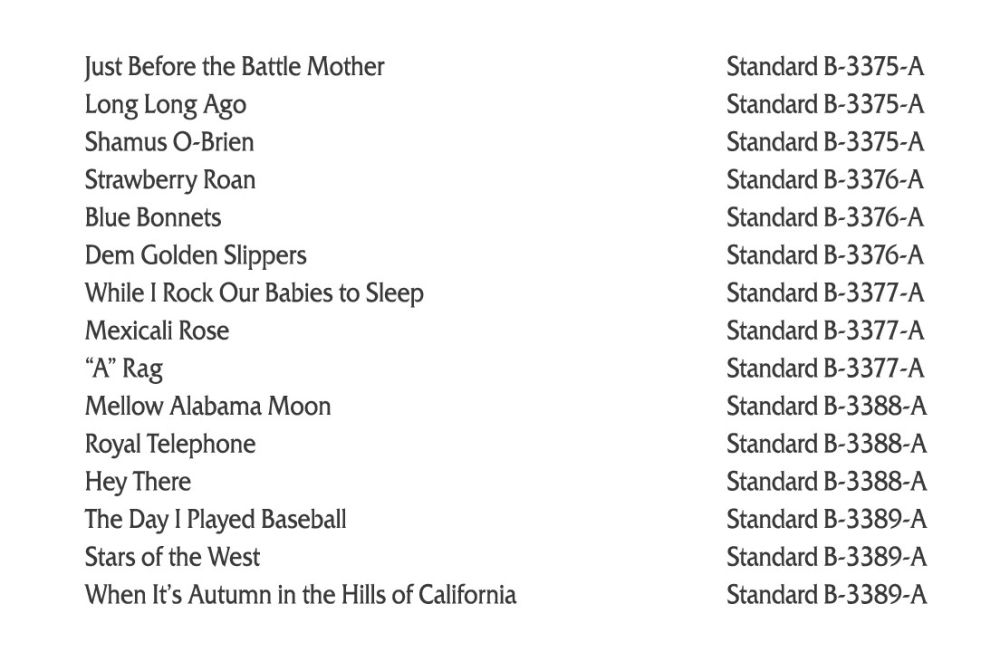Viewport: 1000px width, 671px height.
Task: Select the Long Long Ago title
Action: click(165, 105)
